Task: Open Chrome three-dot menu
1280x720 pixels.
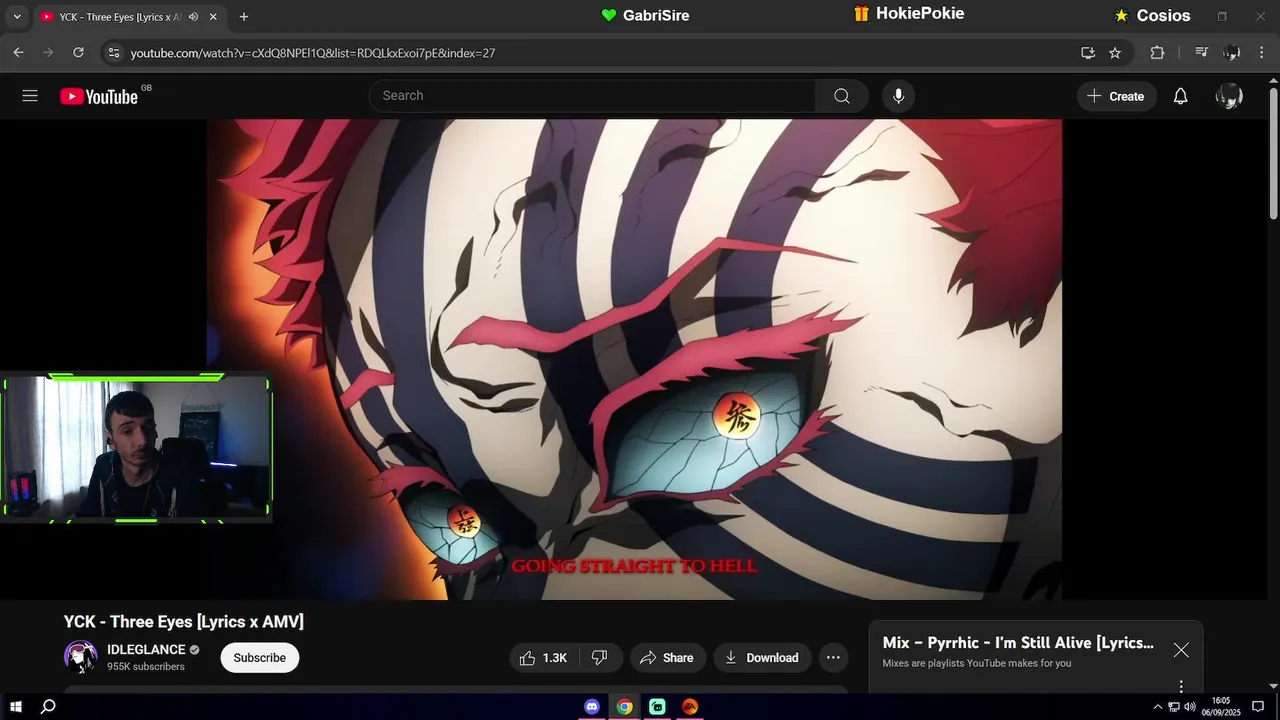Action: (x=1262, y=53)
